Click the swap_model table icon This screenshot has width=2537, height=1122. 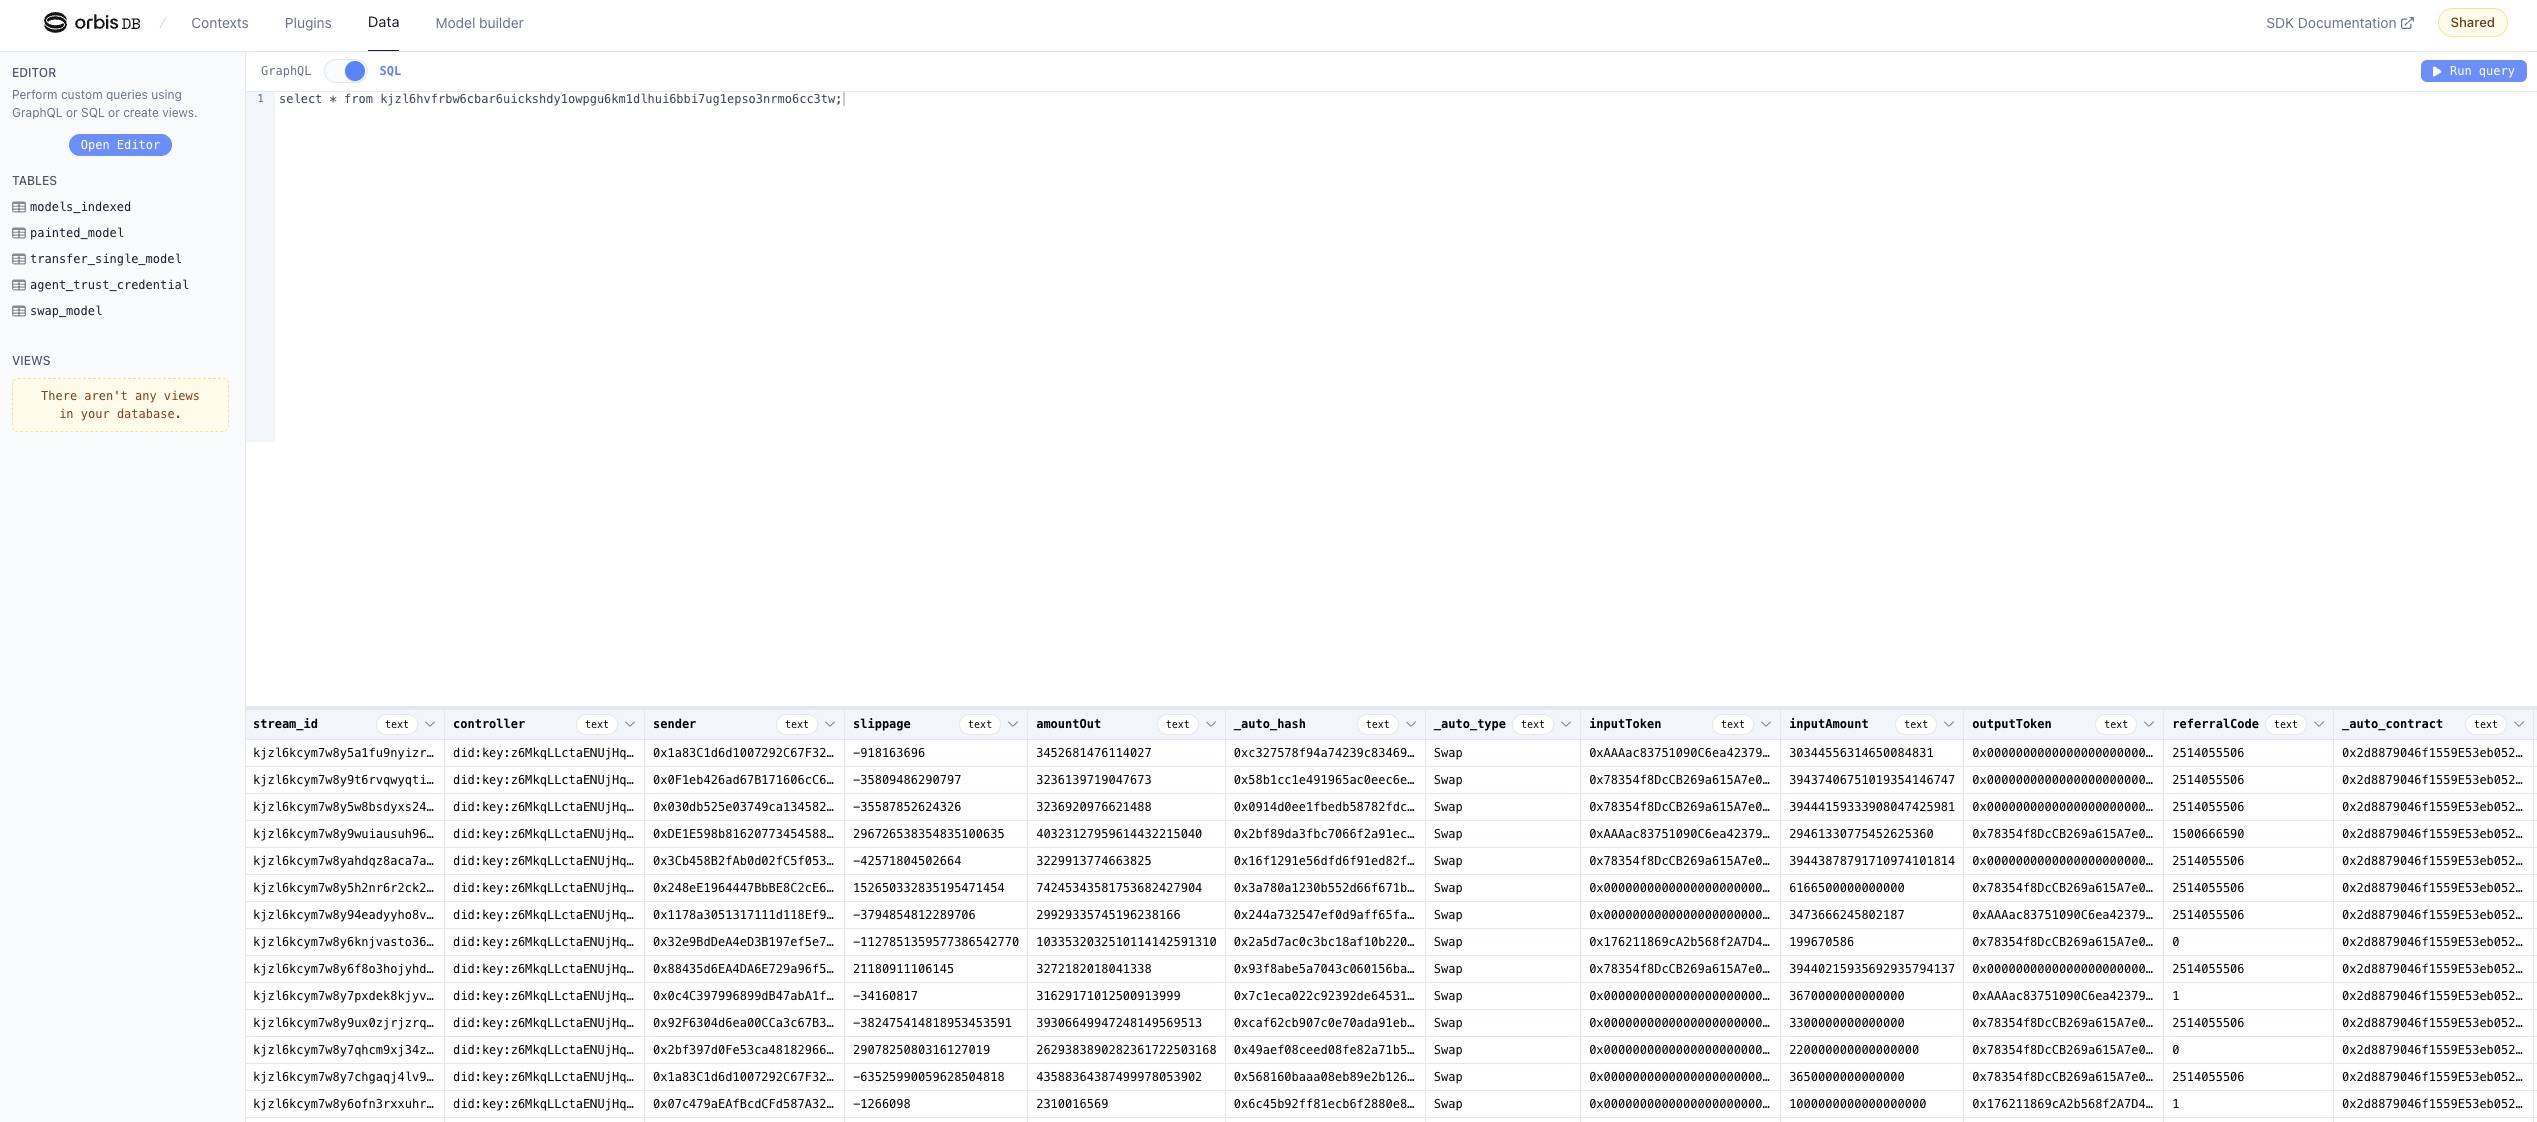coord(19,309)
